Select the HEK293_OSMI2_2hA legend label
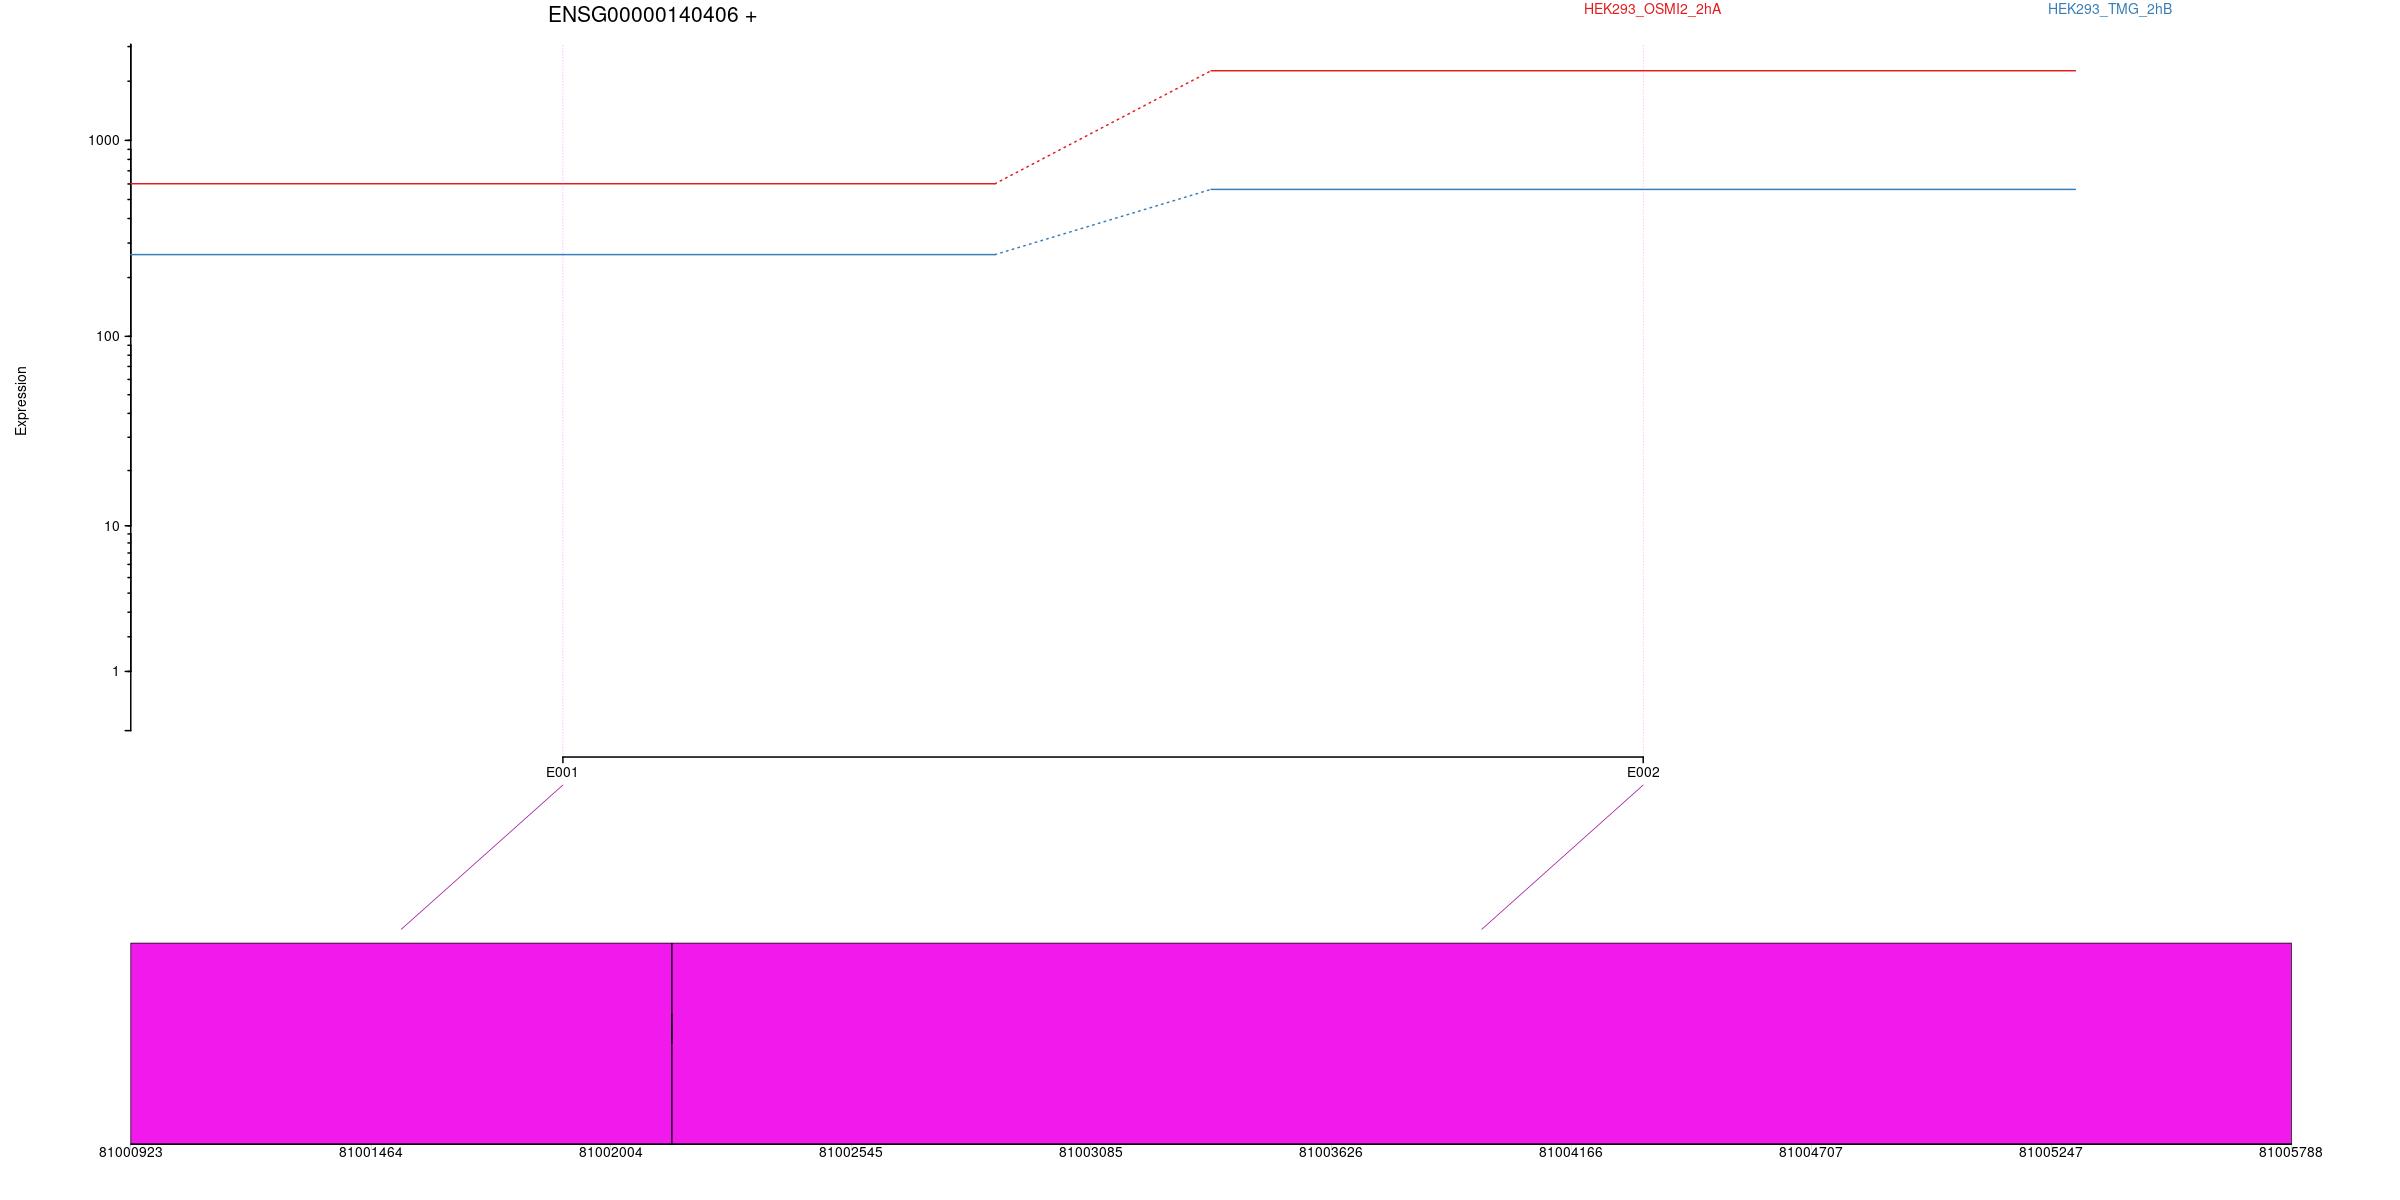 point(1652,9)
